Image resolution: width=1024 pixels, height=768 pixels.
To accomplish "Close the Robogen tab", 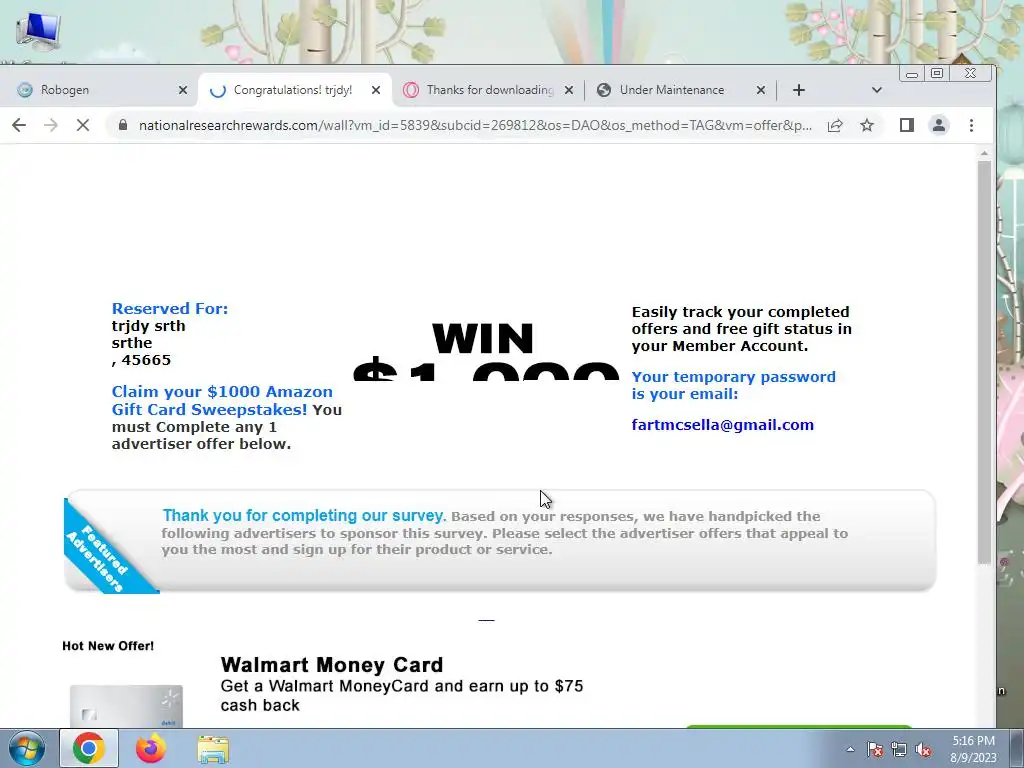I will click(x=183, y=90).
